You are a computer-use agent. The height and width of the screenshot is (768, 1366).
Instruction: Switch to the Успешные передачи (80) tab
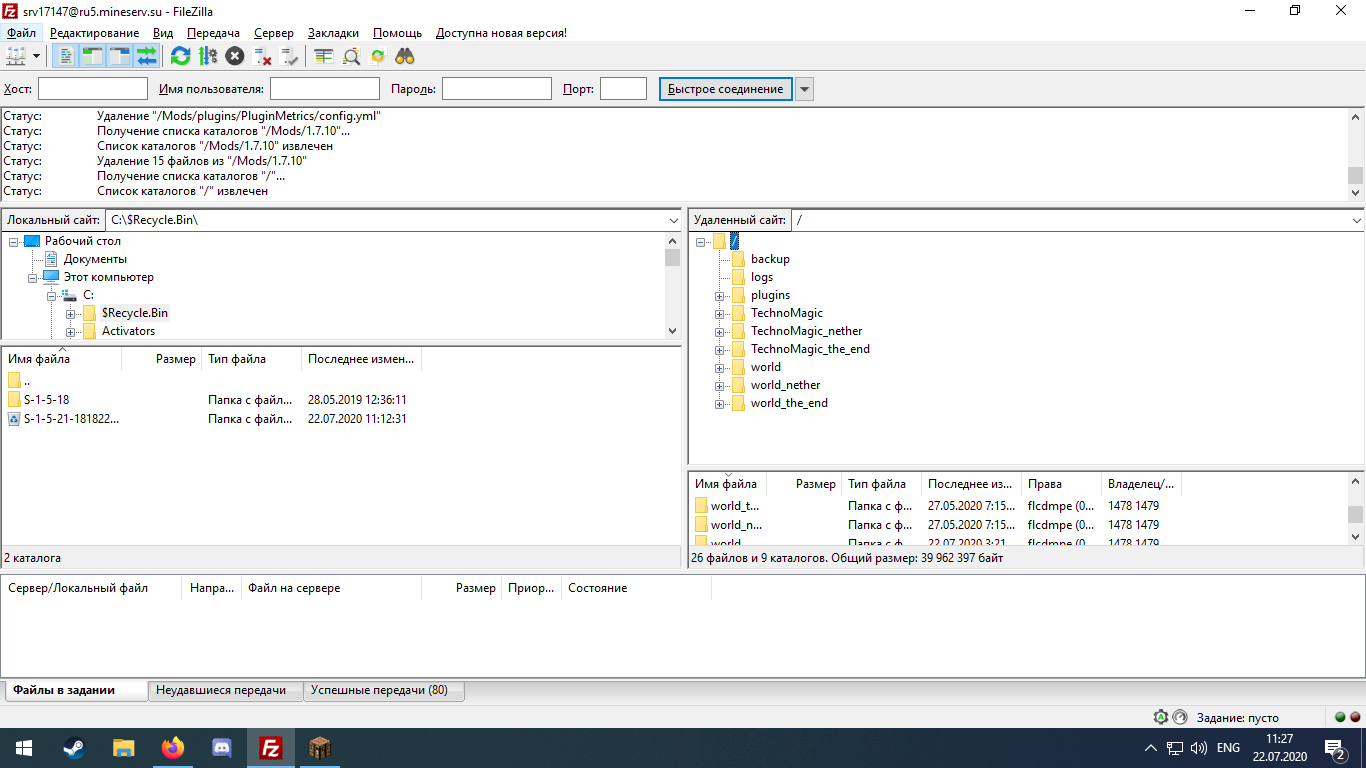click(384, 690)
